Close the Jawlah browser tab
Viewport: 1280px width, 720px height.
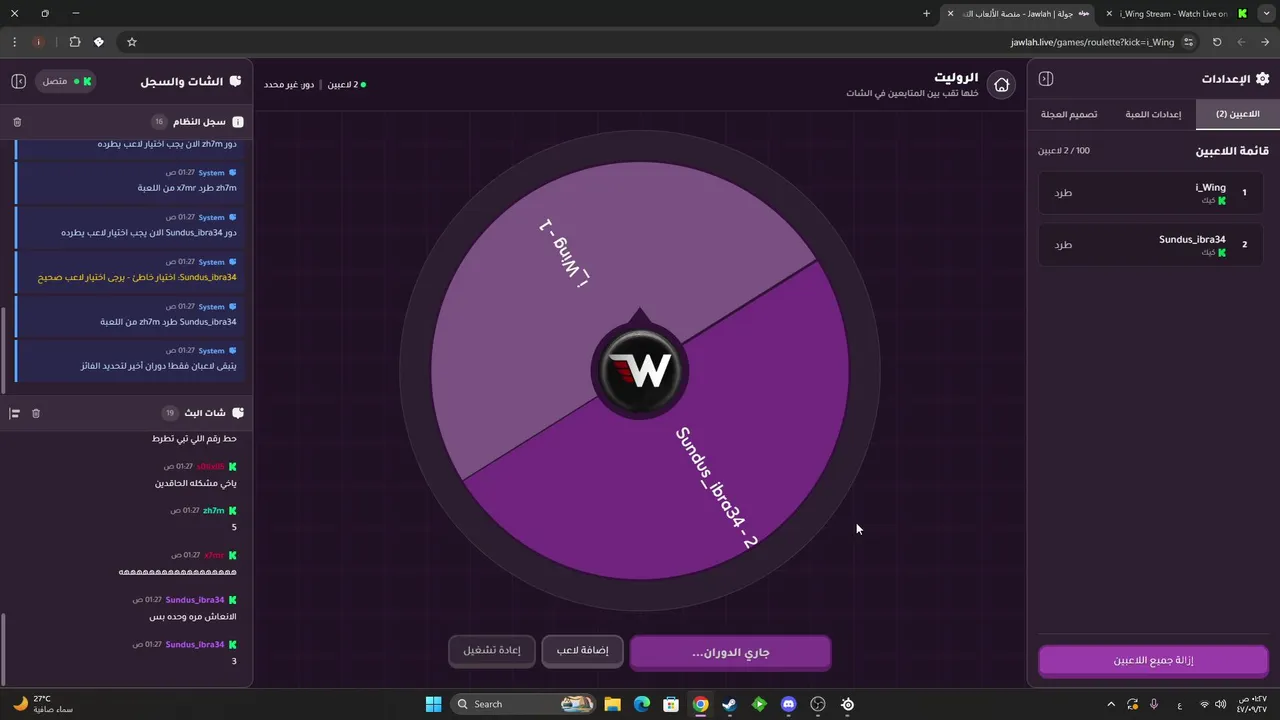tap(950, 13)
